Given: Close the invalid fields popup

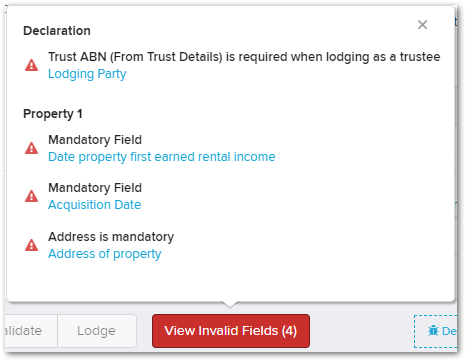Looking at the screenshot, I should (x=422, y=25).
